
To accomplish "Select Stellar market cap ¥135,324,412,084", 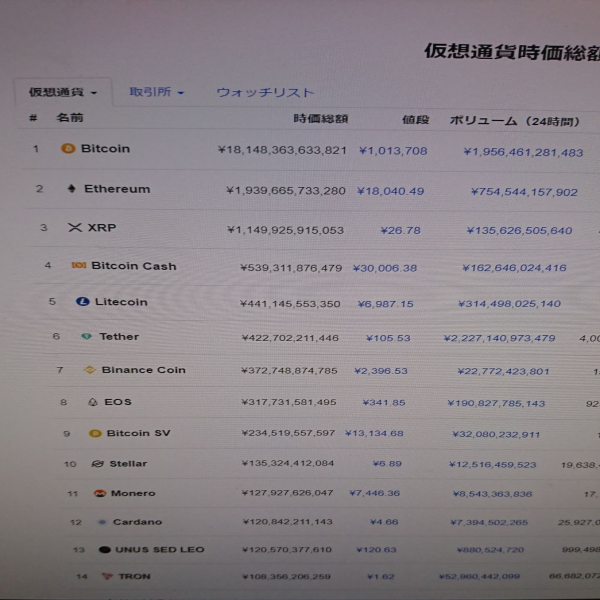I will [x=288, y=463].
